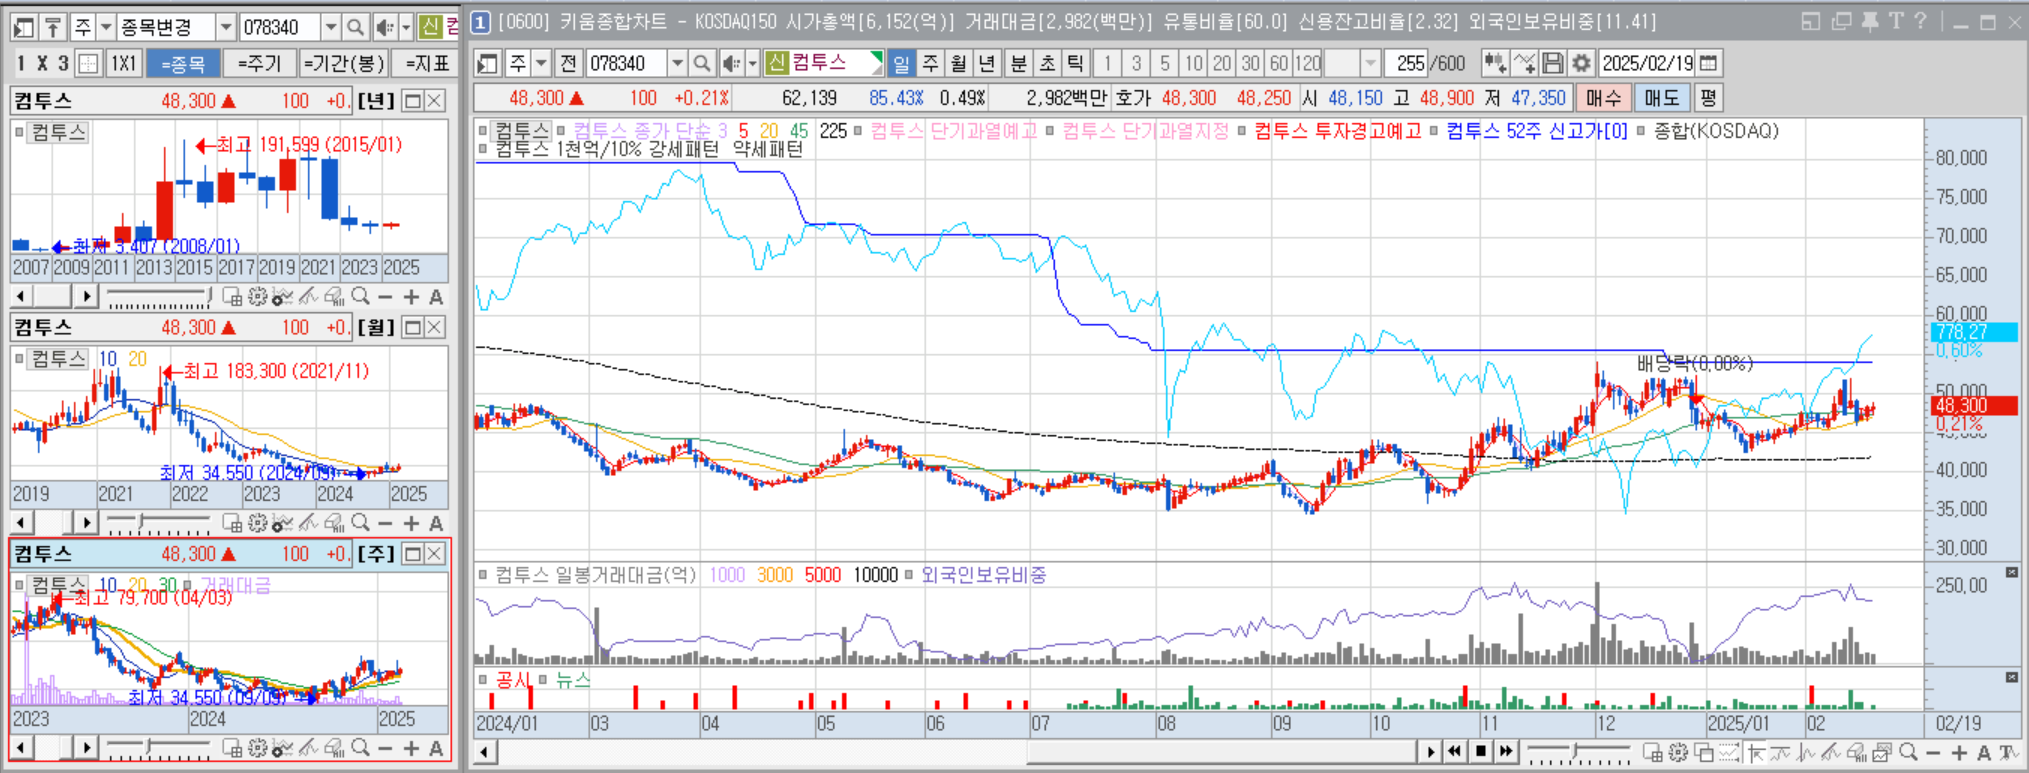Click the plus zoom icon under the weekly mini chart

[411, 748]
